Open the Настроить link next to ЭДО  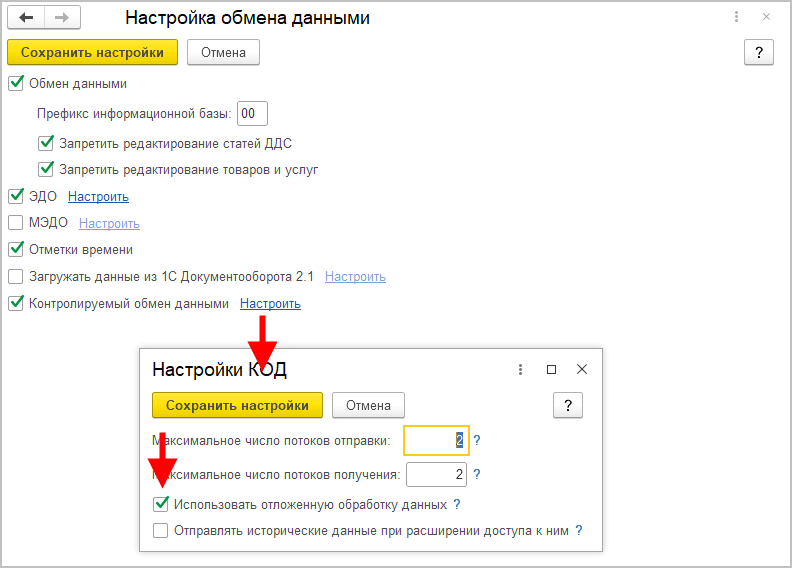point(98,196)
